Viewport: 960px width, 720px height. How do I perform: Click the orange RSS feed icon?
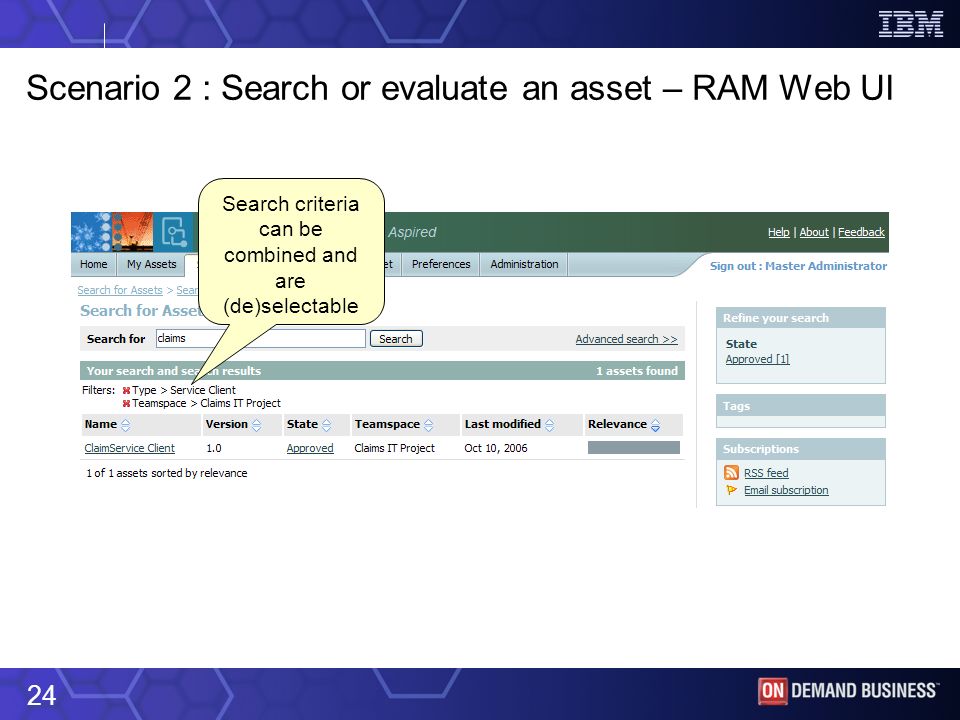click(x=731, y=473)
